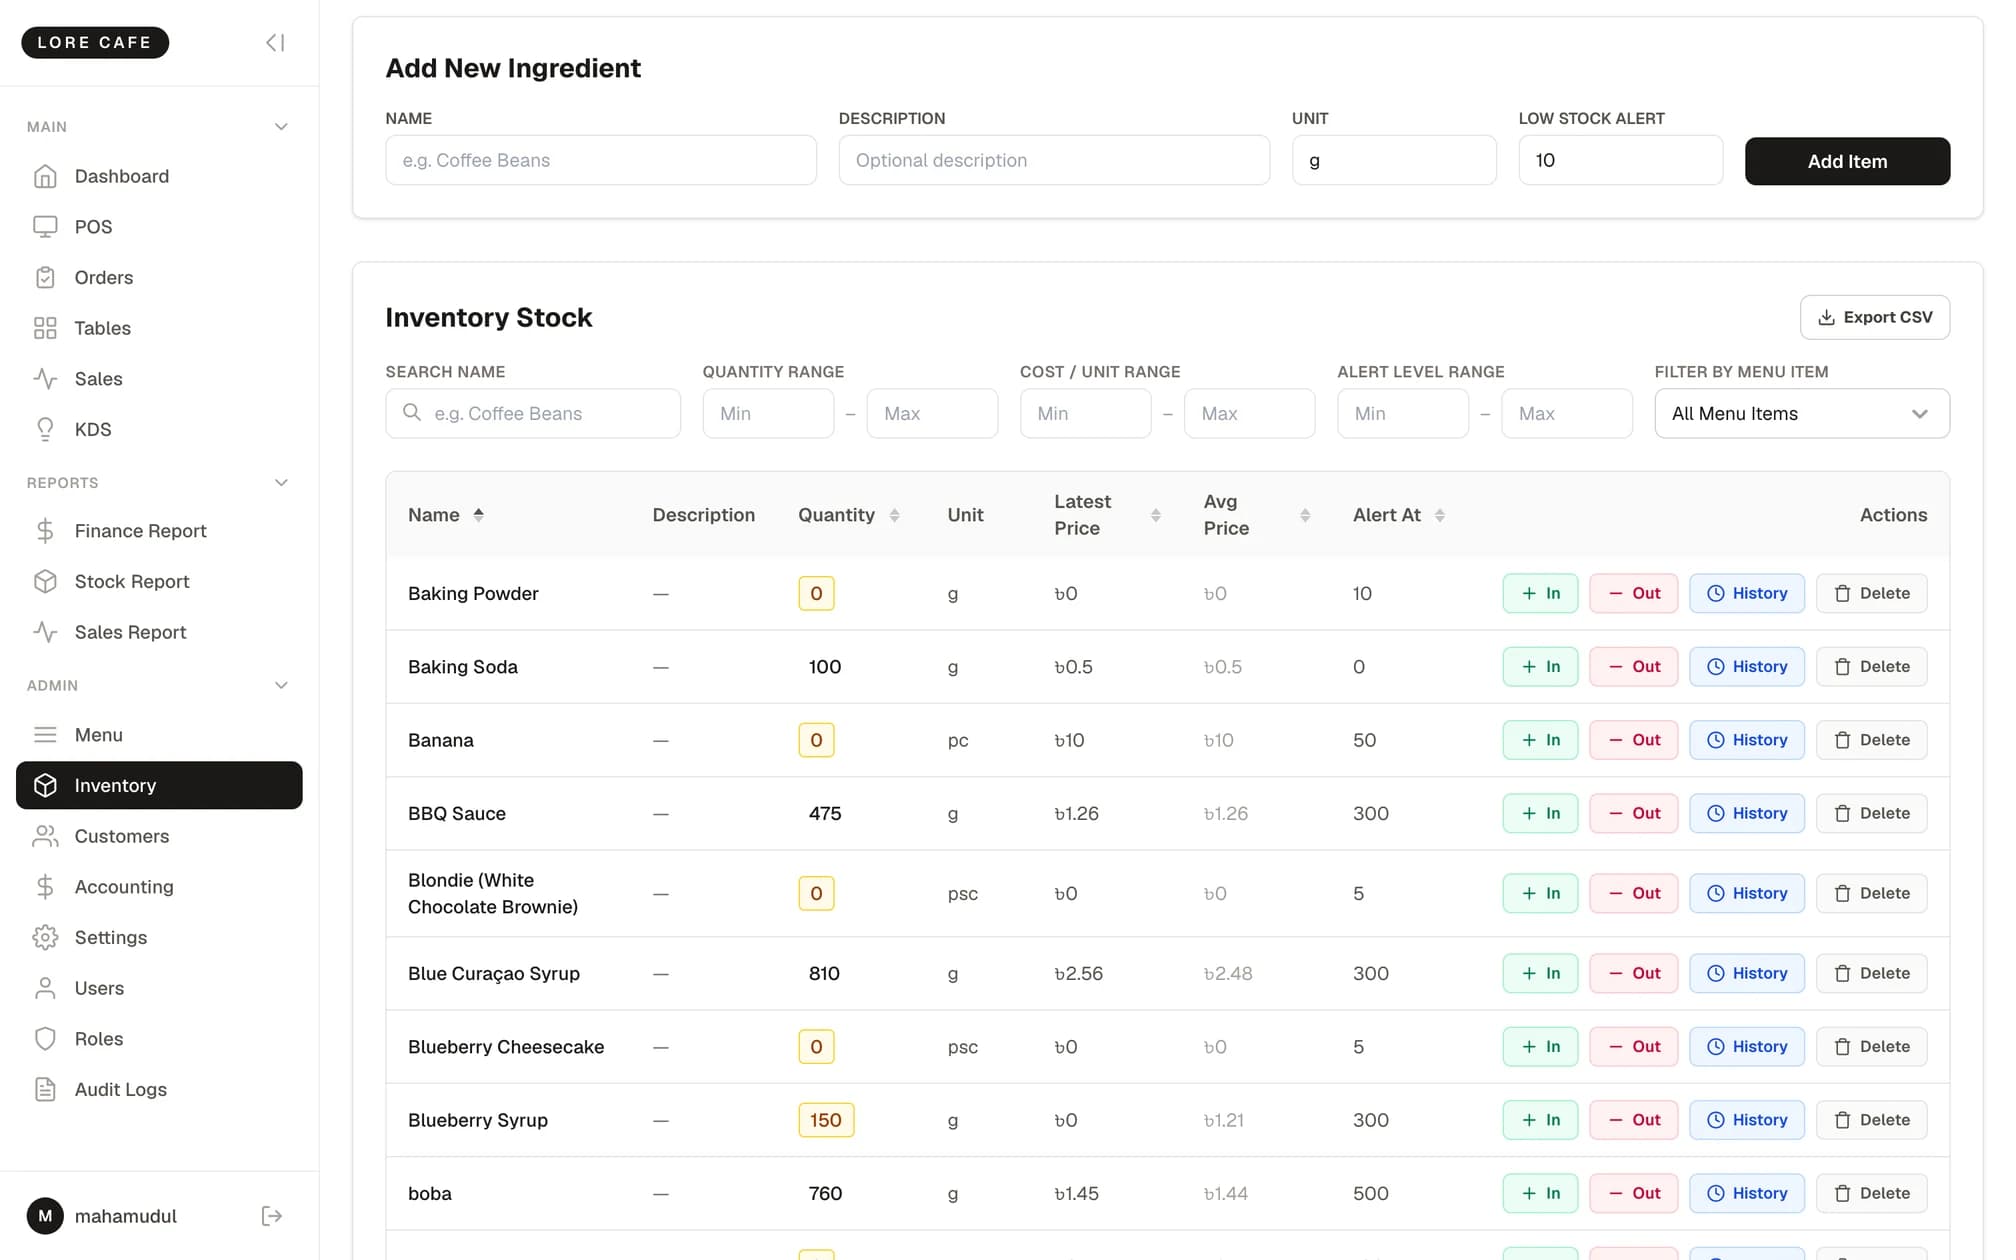Click the Stock Report box icon
Viewport: 2016px width, 1260px height.
pyautogui.click(x=45, y=581)
